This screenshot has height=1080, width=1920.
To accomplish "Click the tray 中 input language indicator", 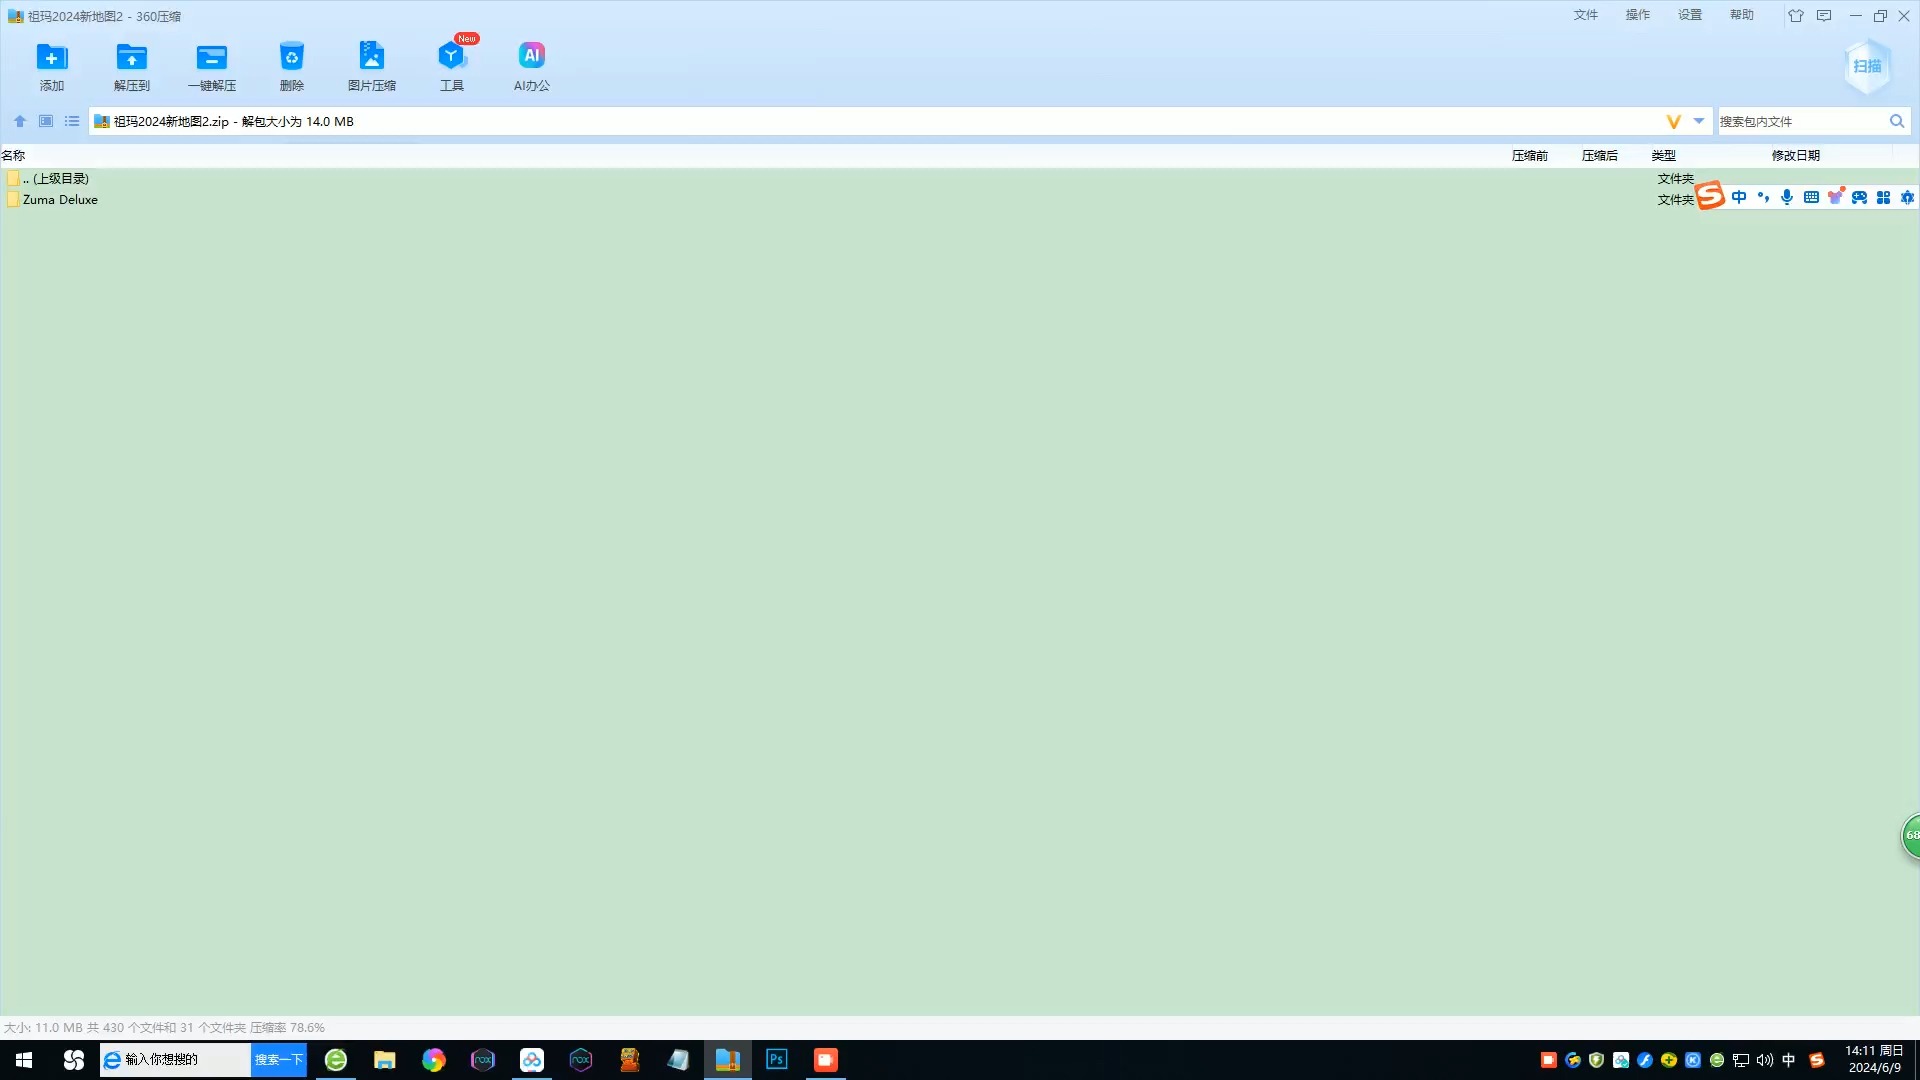I will (1789, 1060).
